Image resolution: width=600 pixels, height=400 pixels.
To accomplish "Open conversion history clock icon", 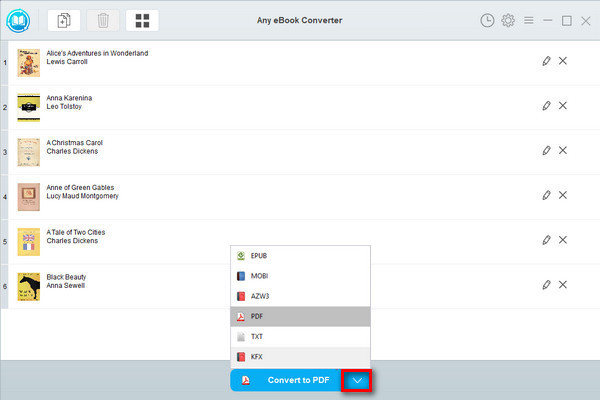I will [487, 20].
